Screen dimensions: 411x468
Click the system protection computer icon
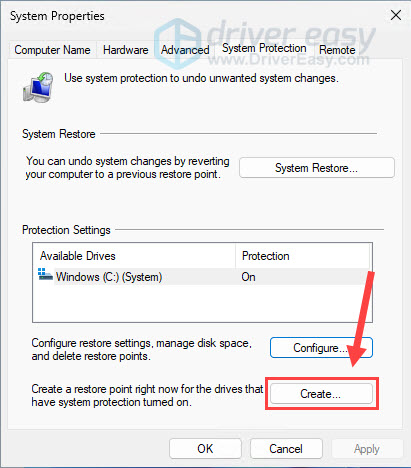click(x=38, y=87)
